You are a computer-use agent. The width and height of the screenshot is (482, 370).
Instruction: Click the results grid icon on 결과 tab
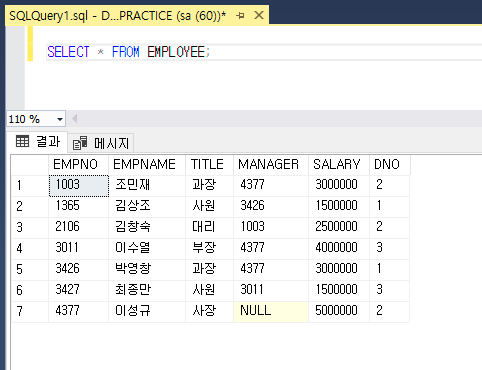22,141
